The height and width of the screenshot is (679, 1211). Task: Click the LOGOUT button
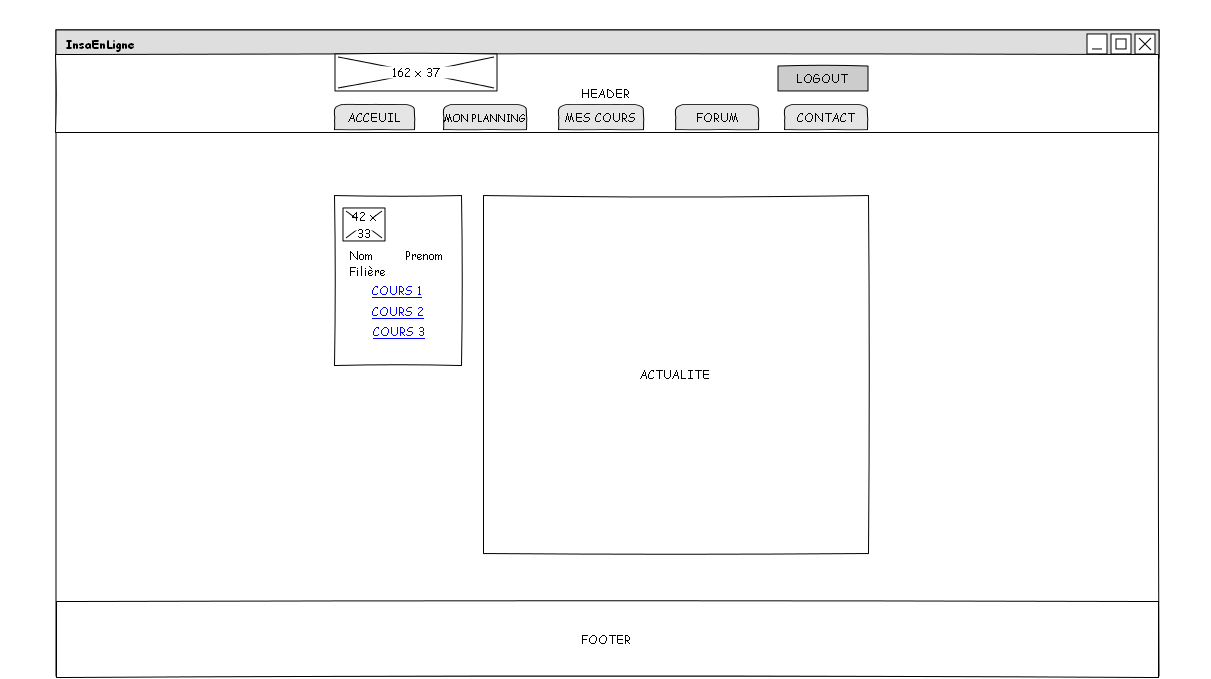tap(822, 79)
